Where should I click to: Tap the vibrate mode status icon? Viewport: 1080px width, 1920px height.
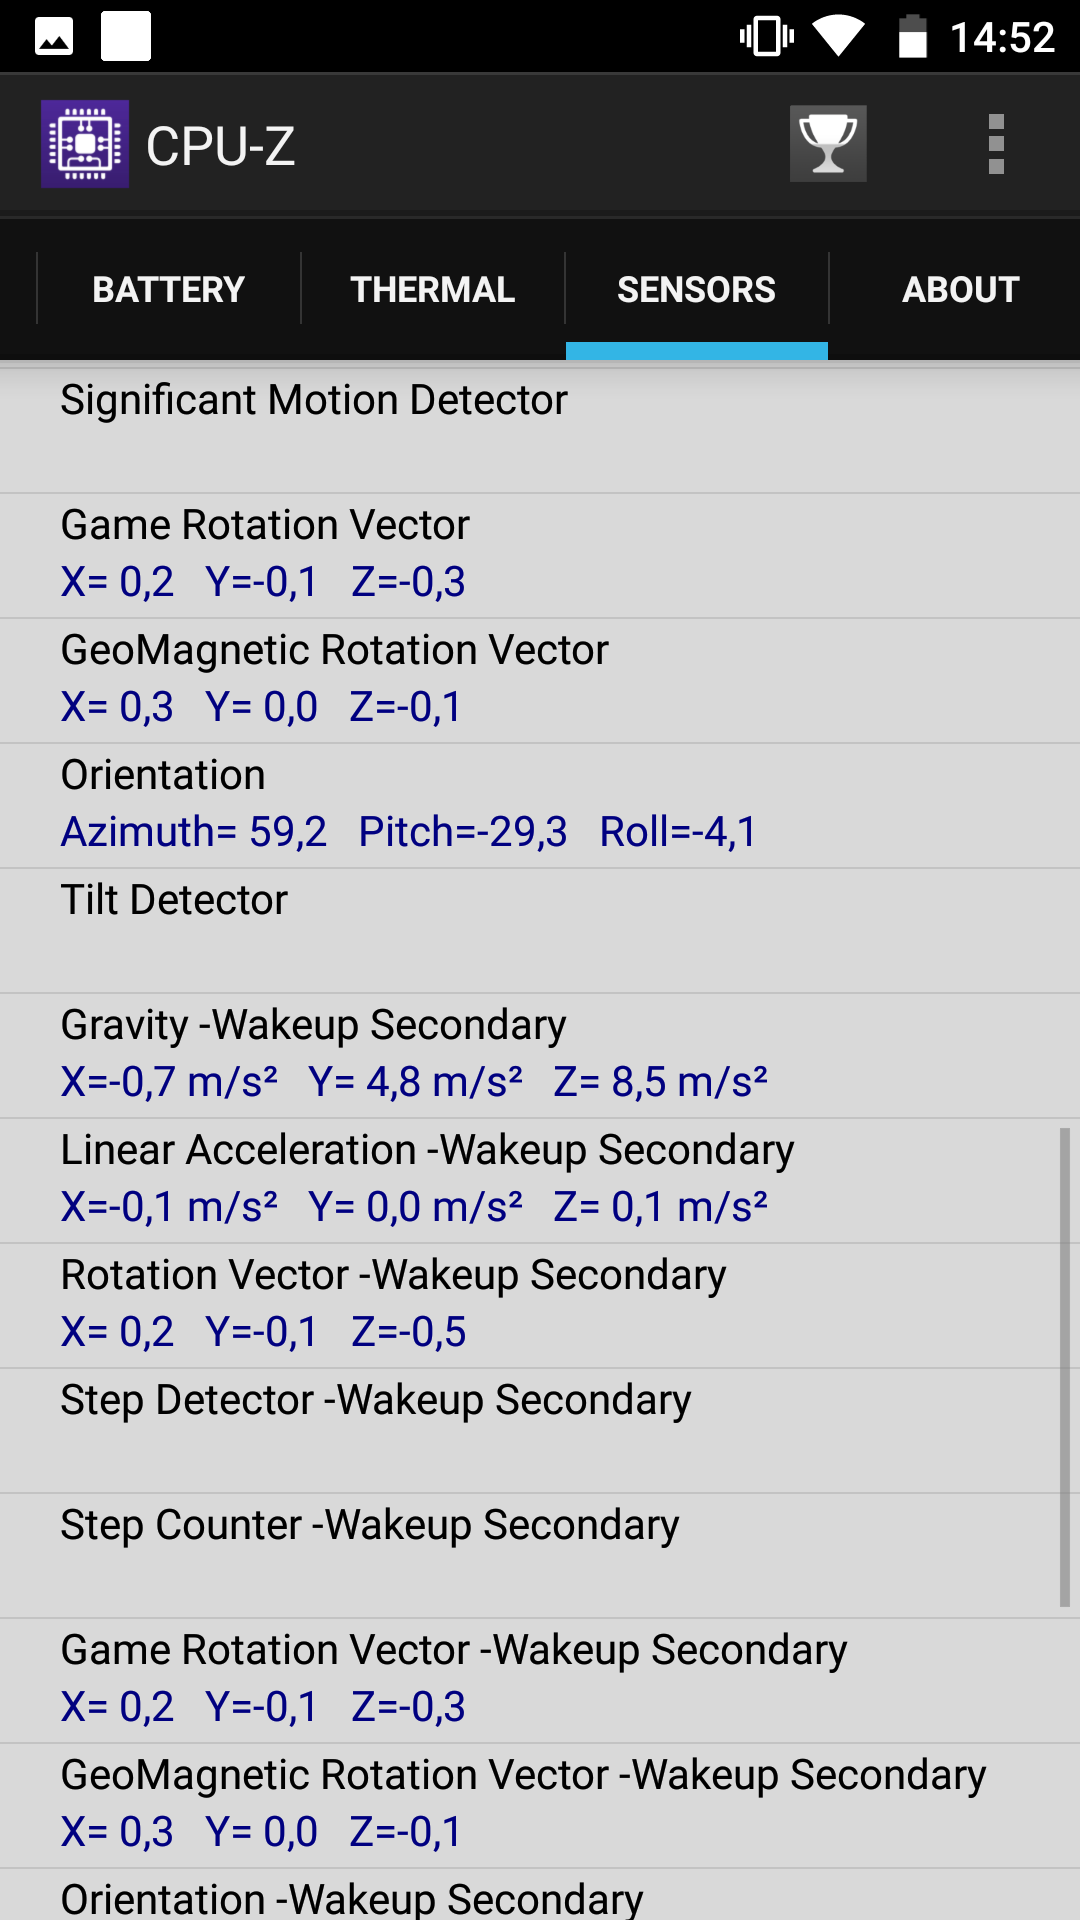pos(767,37)
